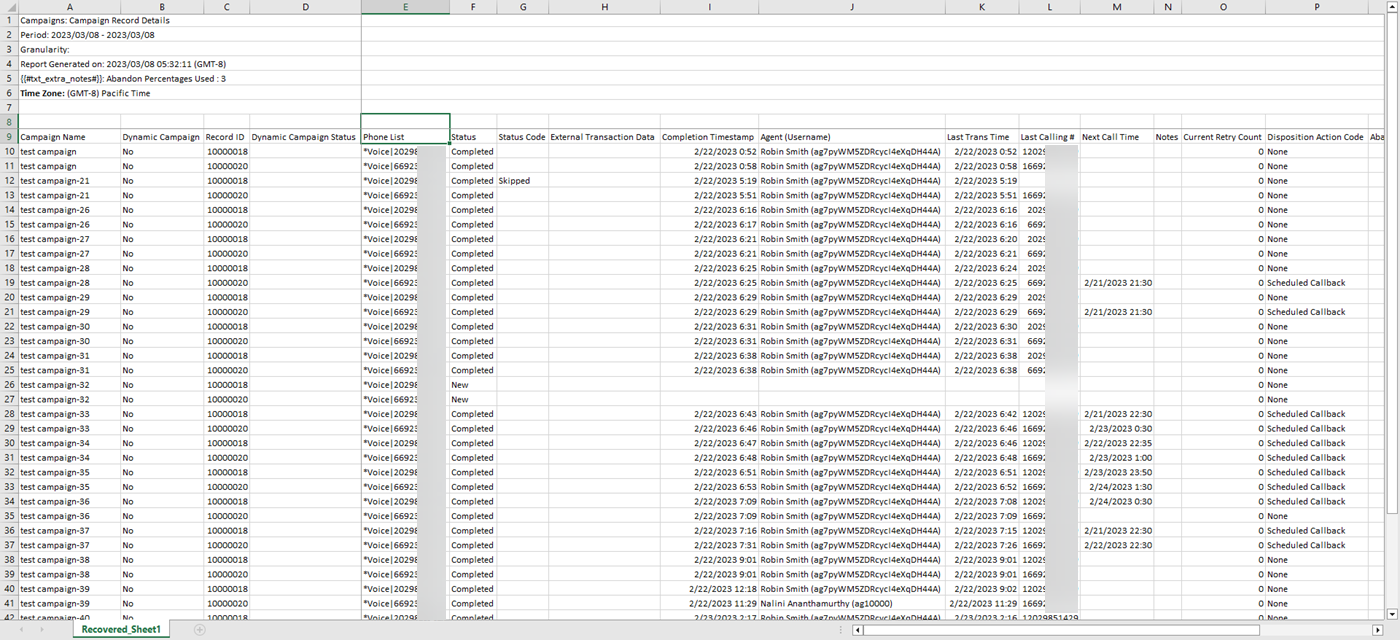
Task: Select column E header
Action: (x=405, y=6)
